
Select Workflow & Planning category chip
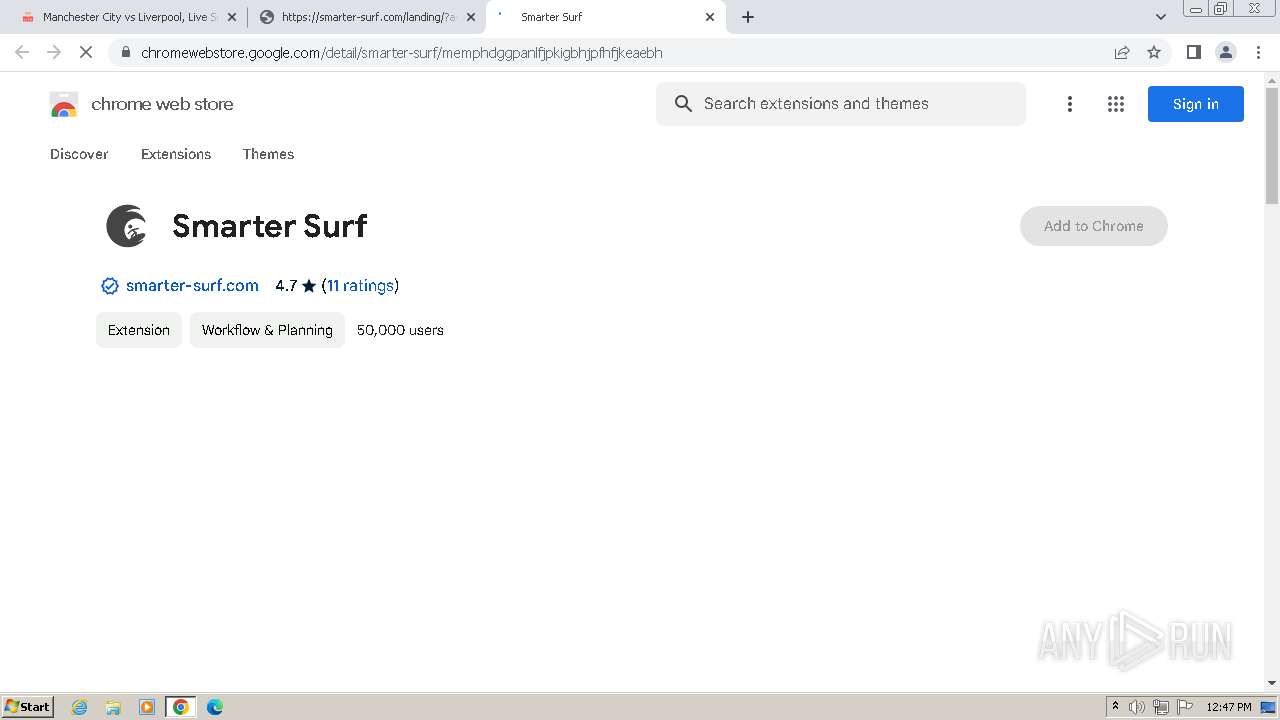click(x=267, y=330)
